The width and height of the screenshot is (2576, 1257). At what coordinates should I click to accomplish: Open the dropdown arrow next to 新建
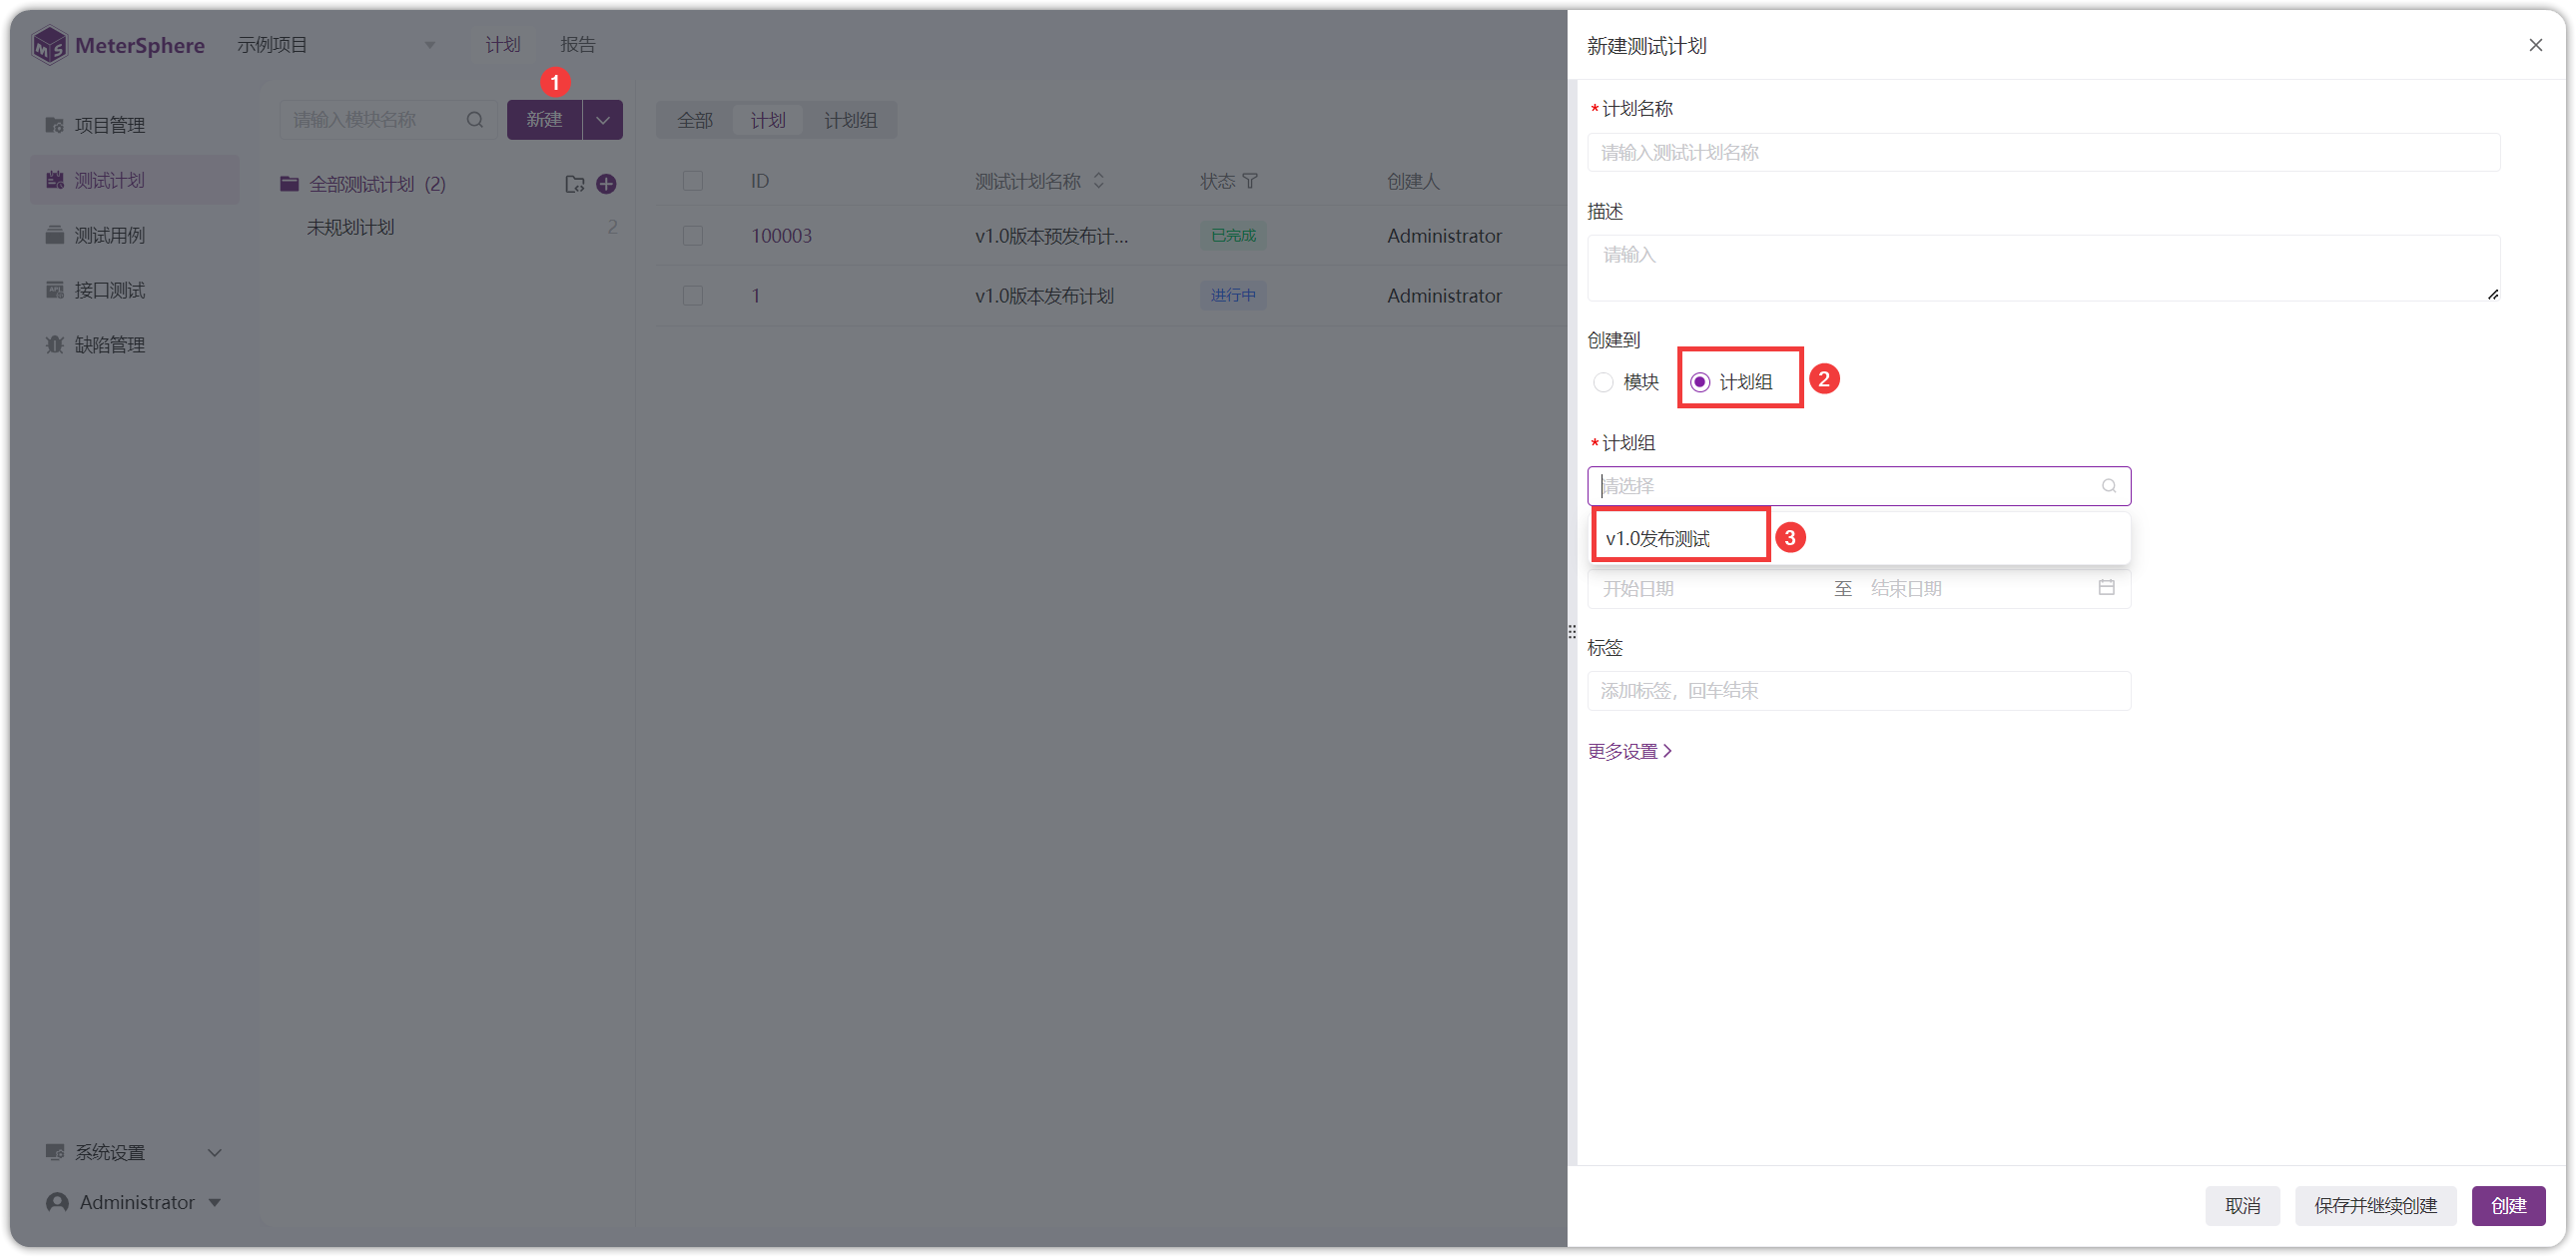click(603, 120)
